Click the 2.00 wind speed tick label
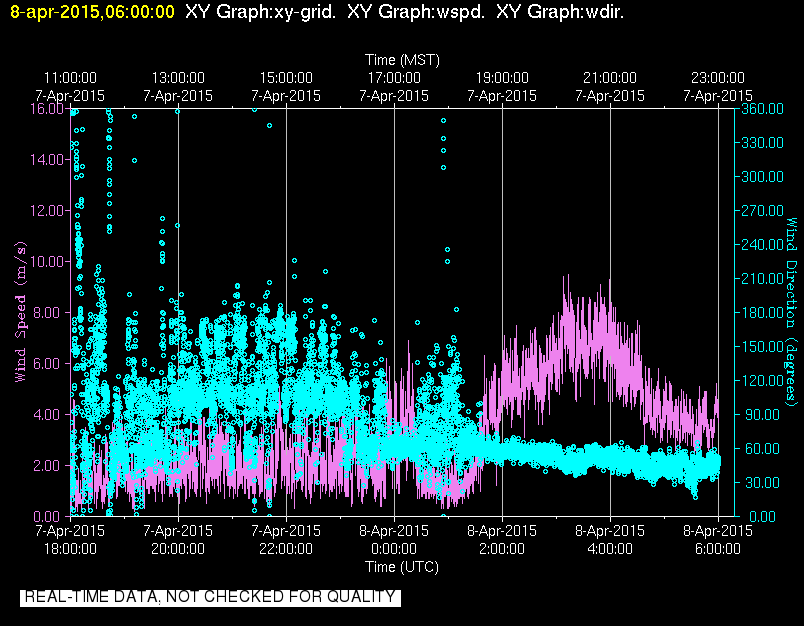 coord(49,466)
